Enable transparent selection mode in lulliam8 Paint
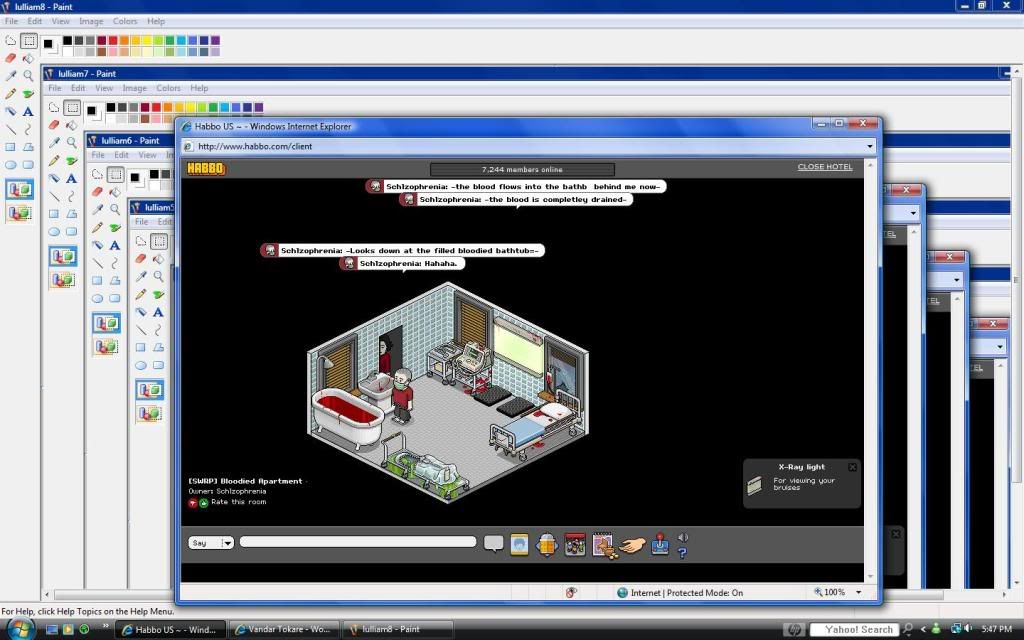 [19, 212]
